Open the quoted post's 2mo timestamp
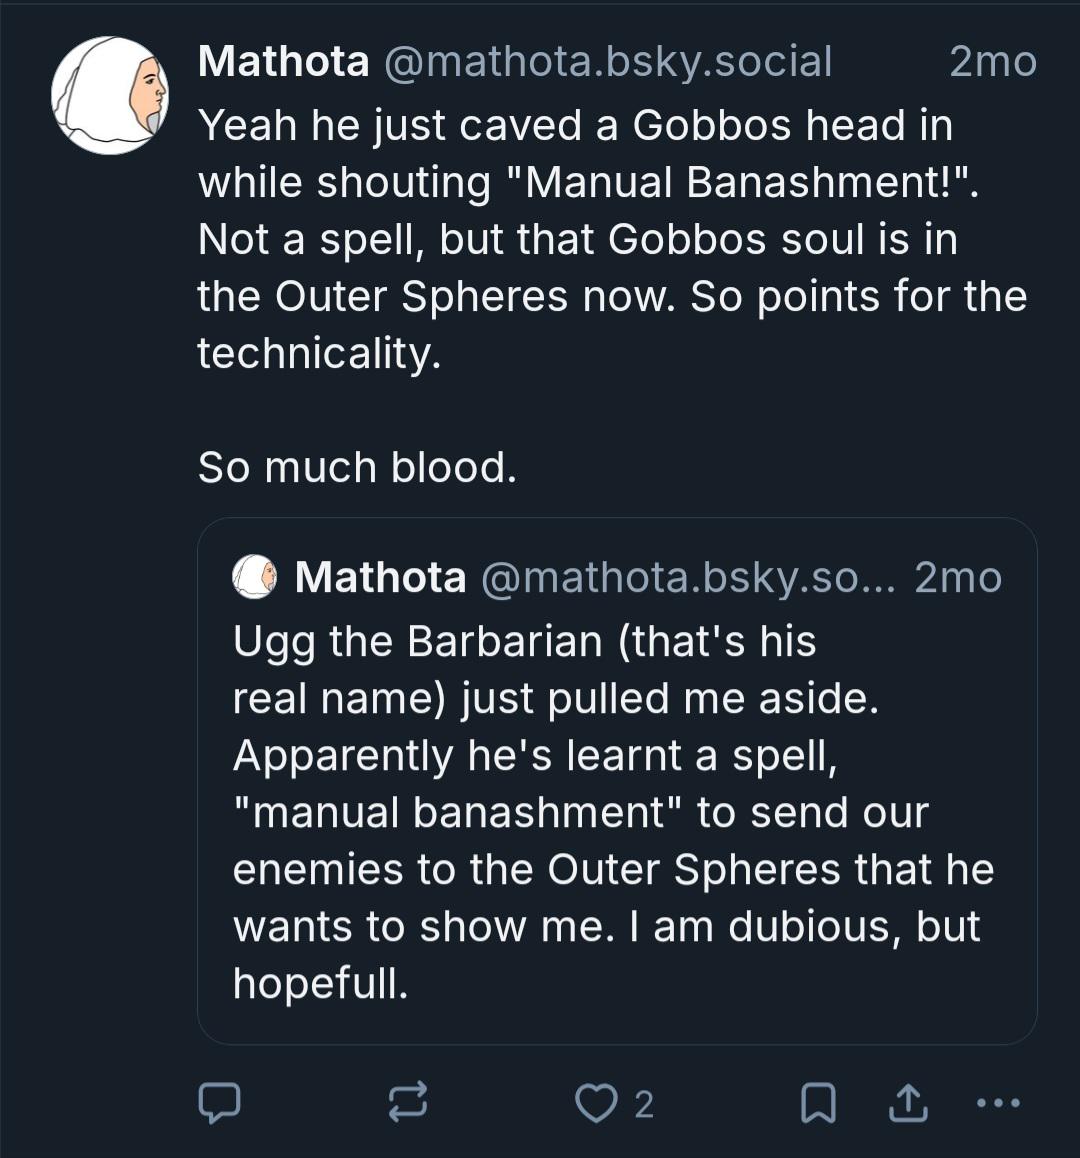 (x=958, y=577)
